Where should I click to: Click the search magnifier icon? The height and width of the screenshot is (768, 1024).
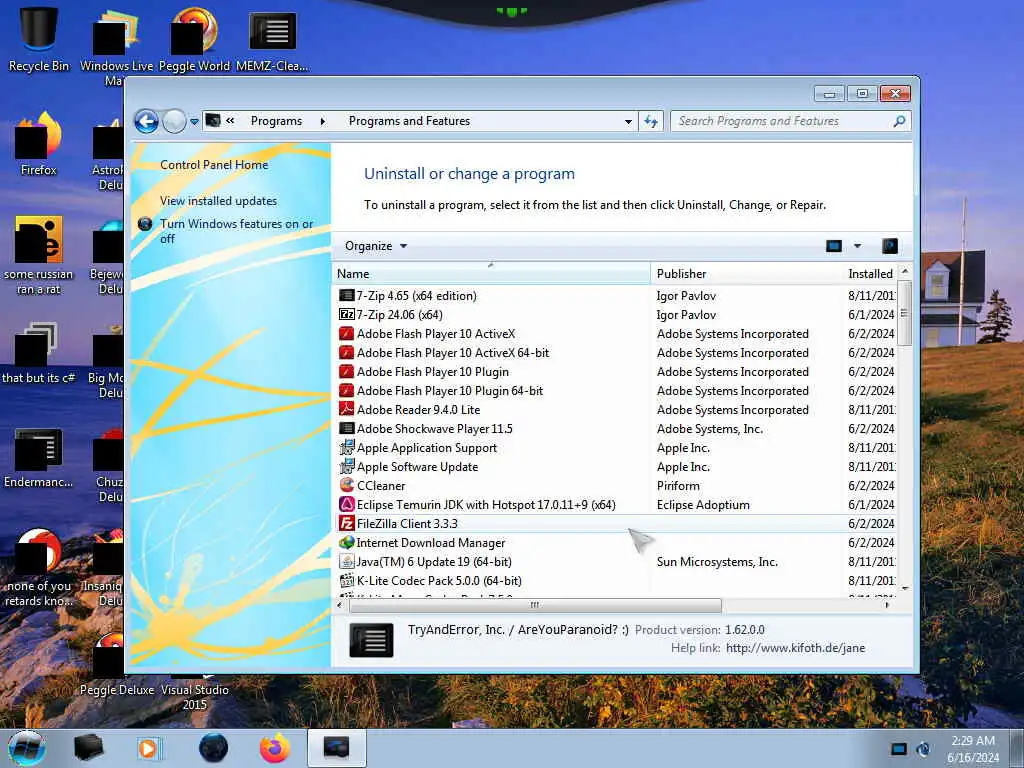coord(899,121)
